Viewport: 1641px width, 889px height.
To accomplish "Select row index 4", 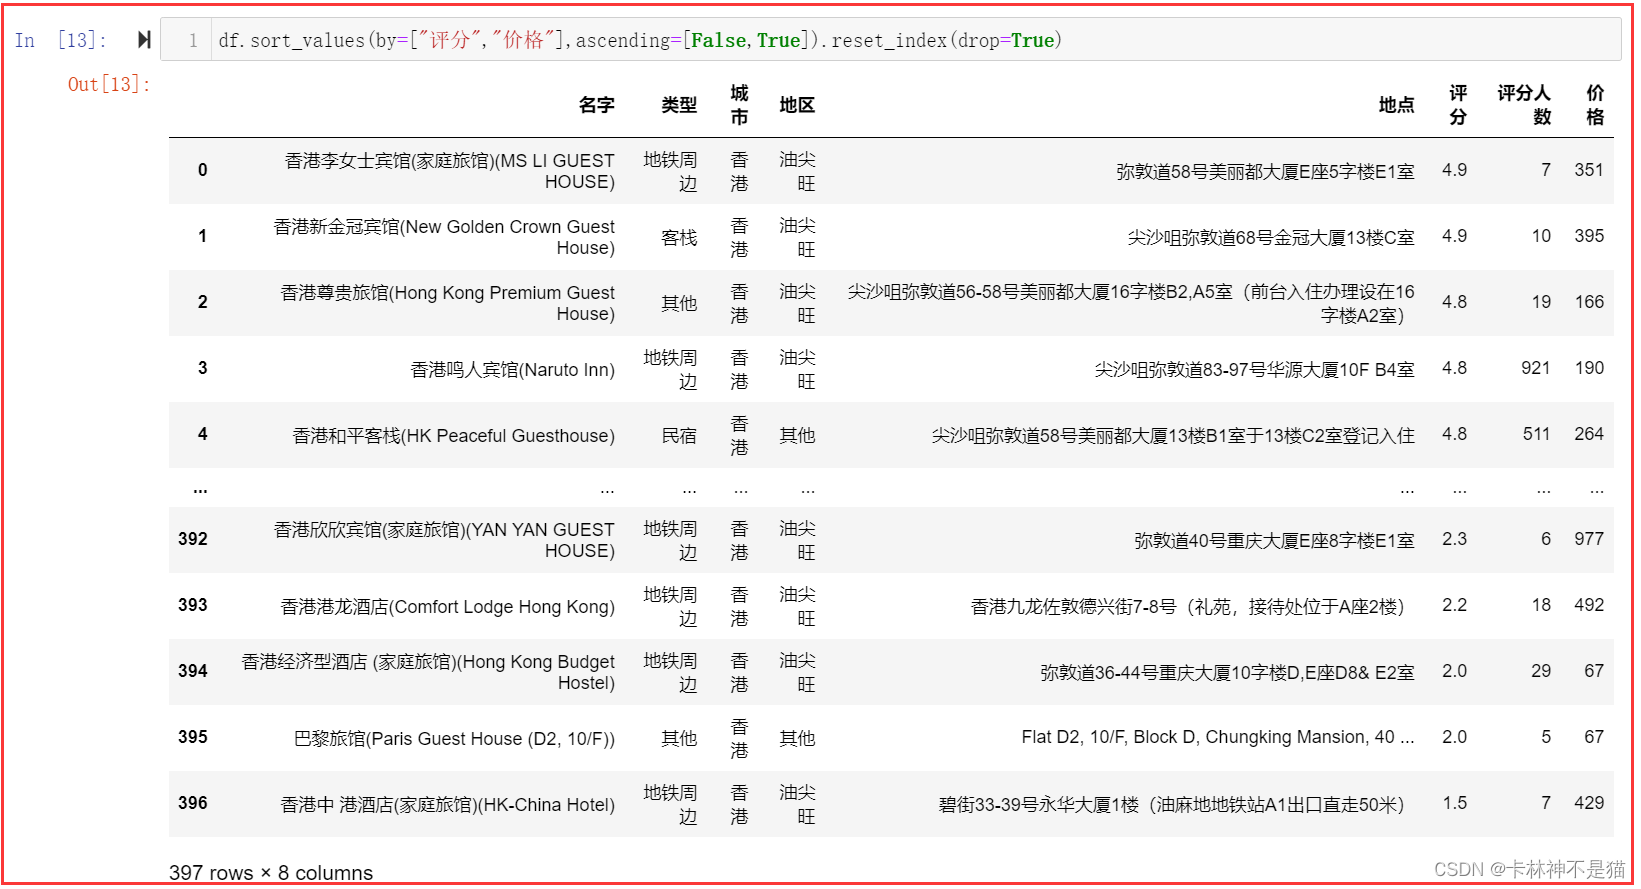I will 203,434.
